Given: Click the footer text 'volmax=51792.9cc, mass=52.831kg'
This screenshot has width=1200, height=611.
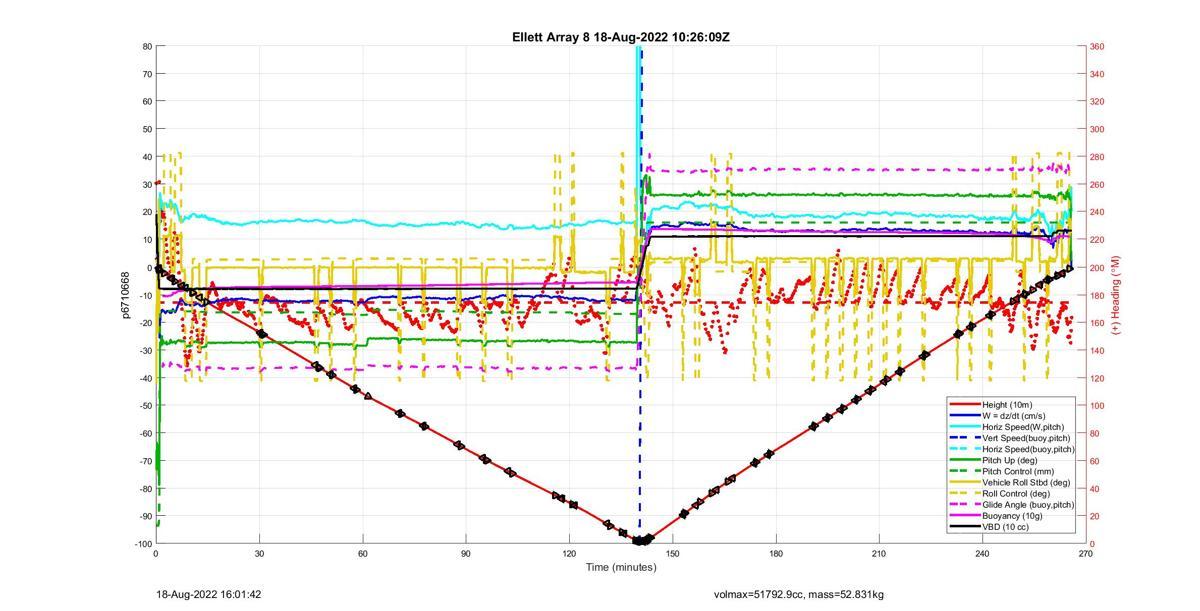Looking at the screenshot, I should [798, 594].
